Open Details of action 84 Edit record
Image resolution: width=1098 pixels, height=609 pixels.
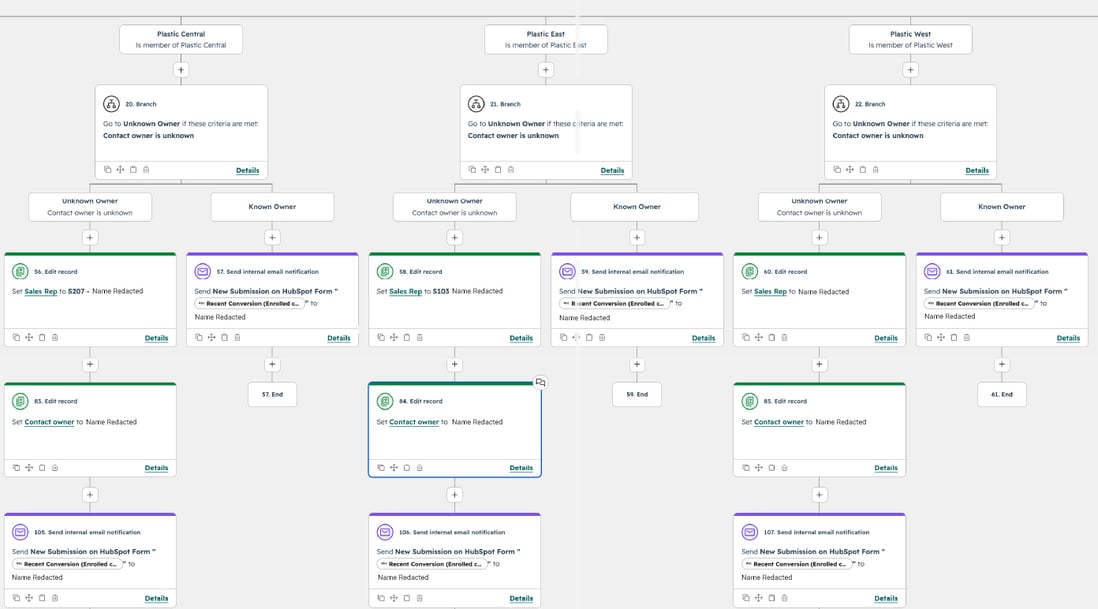[521, 468]
